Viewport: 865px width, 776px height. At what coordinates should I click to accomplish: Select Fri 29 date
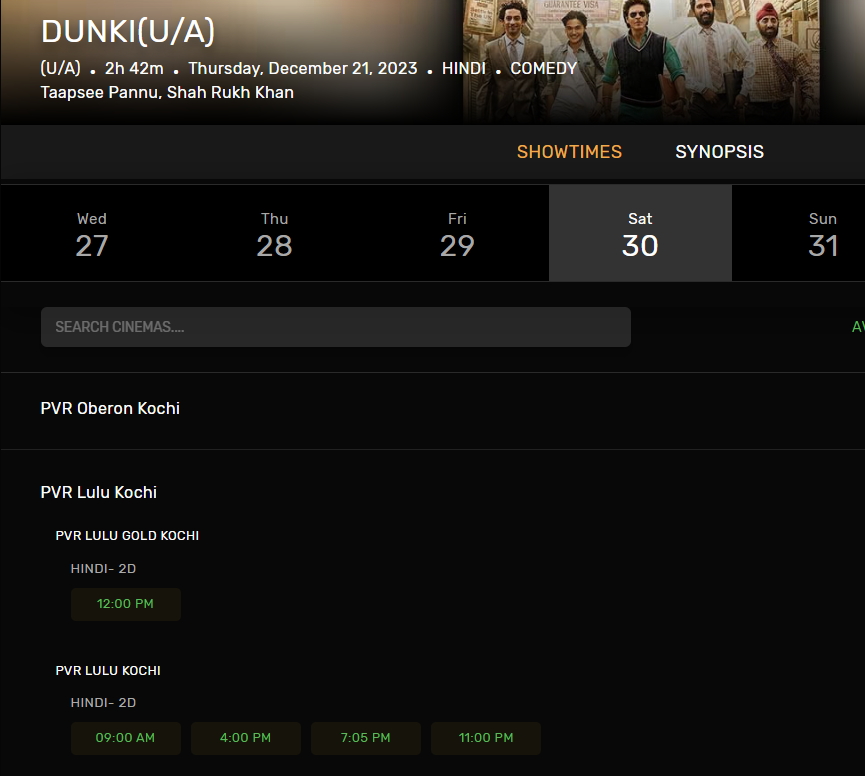point(457,234)
